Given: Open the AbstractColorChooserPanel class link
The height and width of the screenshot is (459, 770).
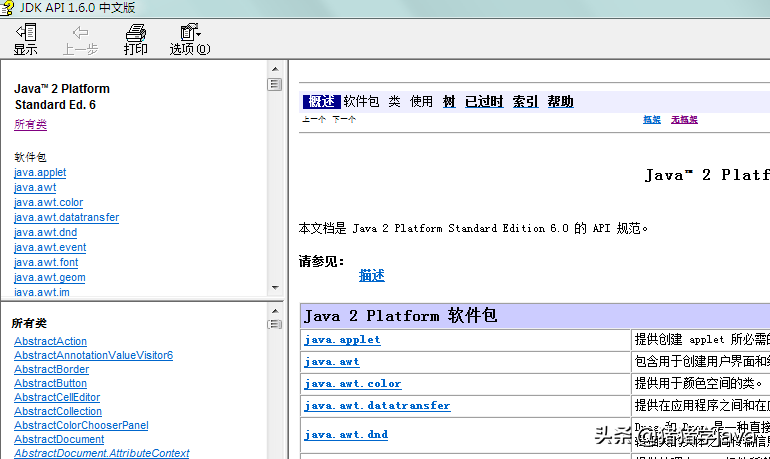Looking at the screenshot, I should point(82,425).
